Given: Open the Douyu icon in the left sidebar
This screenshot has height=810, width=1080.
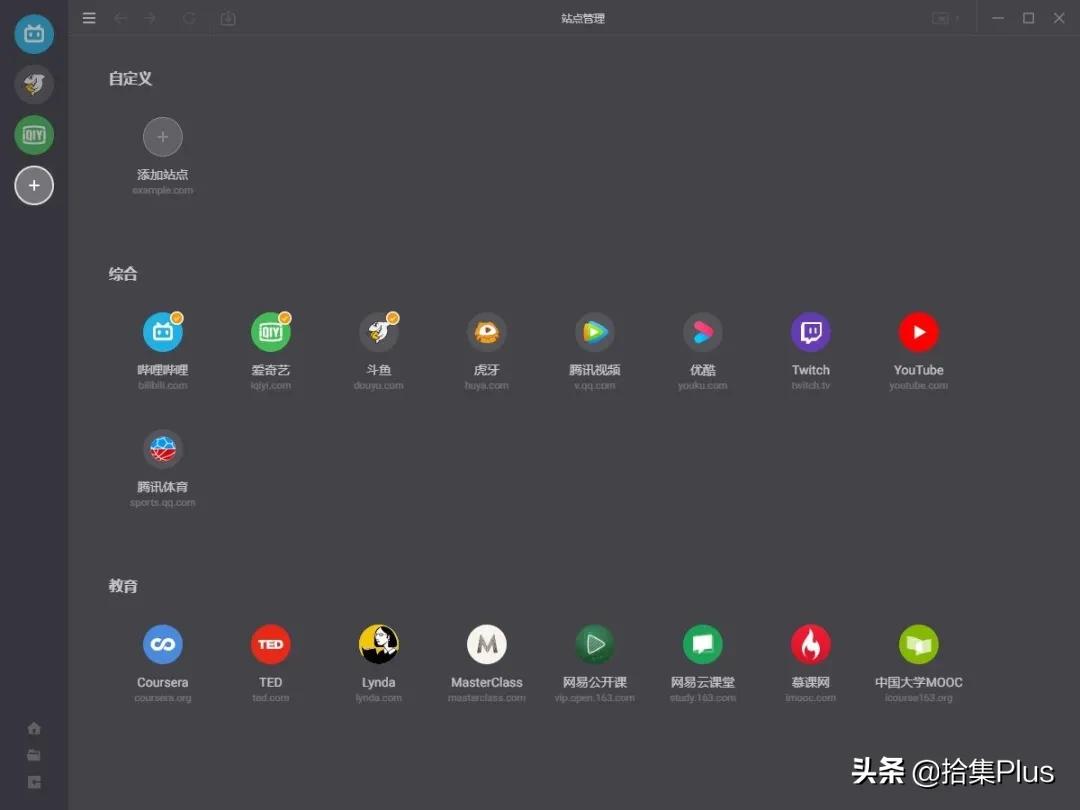Looking at the screenshot, I should (34, 84).
